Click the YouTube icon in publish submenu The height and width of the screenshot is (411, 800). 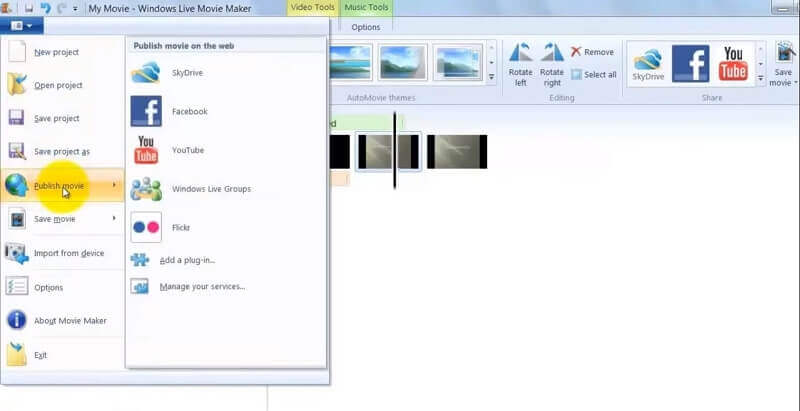coord(146,150)
